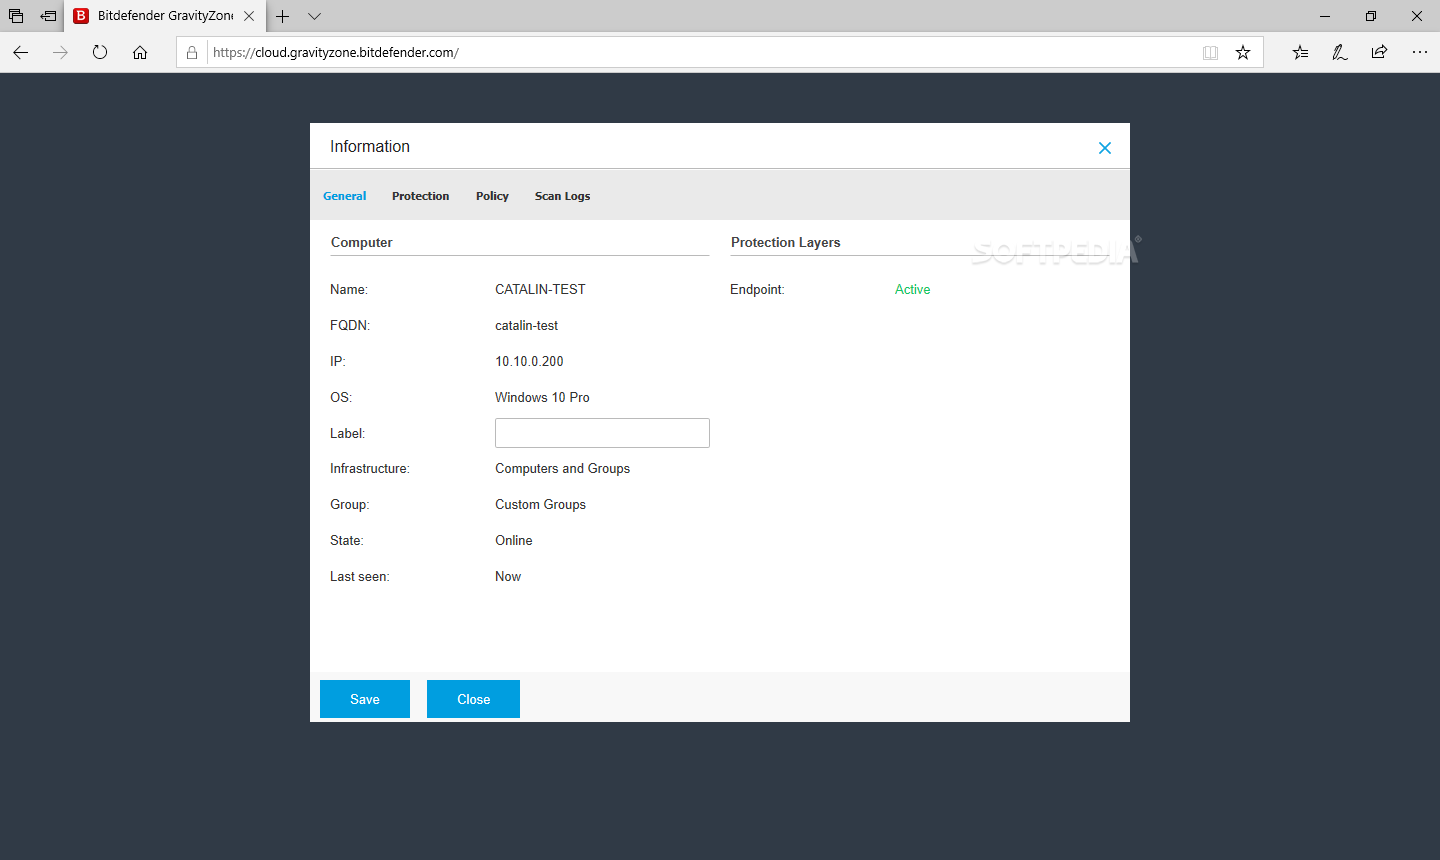Open browser Settings and more menu

[x=1419, y=52]
